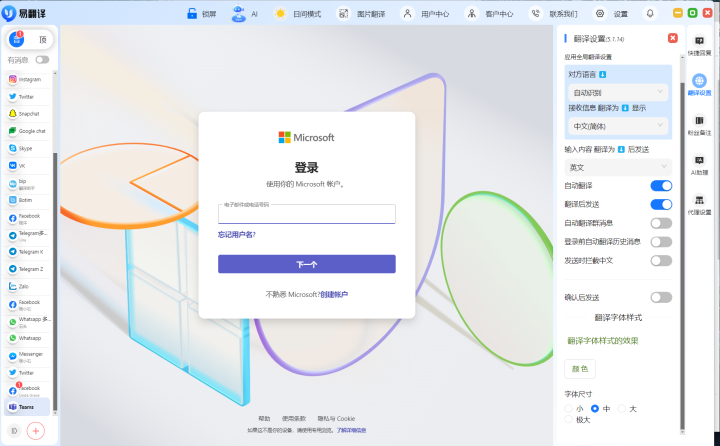Open 图片翻译 image translation

pos(362,14)
